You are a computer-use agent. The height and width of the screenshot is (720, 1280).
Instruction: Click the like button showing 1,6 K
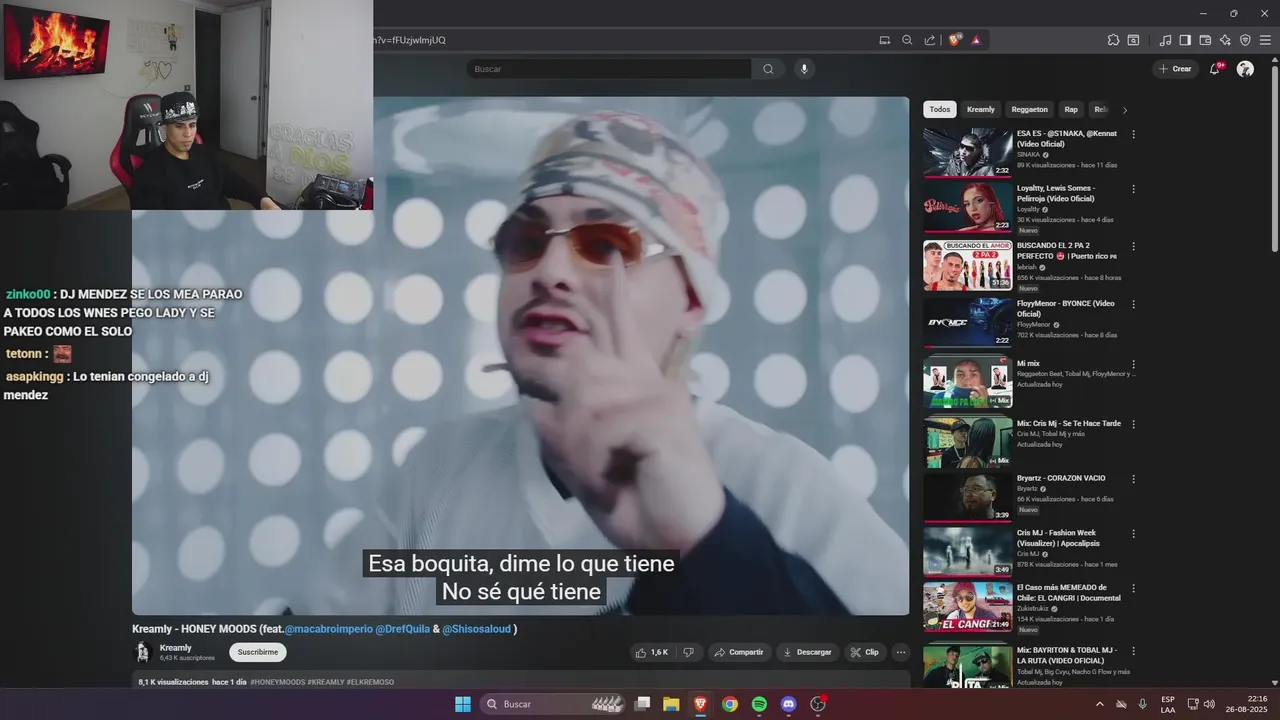click(x=651, y=652)
